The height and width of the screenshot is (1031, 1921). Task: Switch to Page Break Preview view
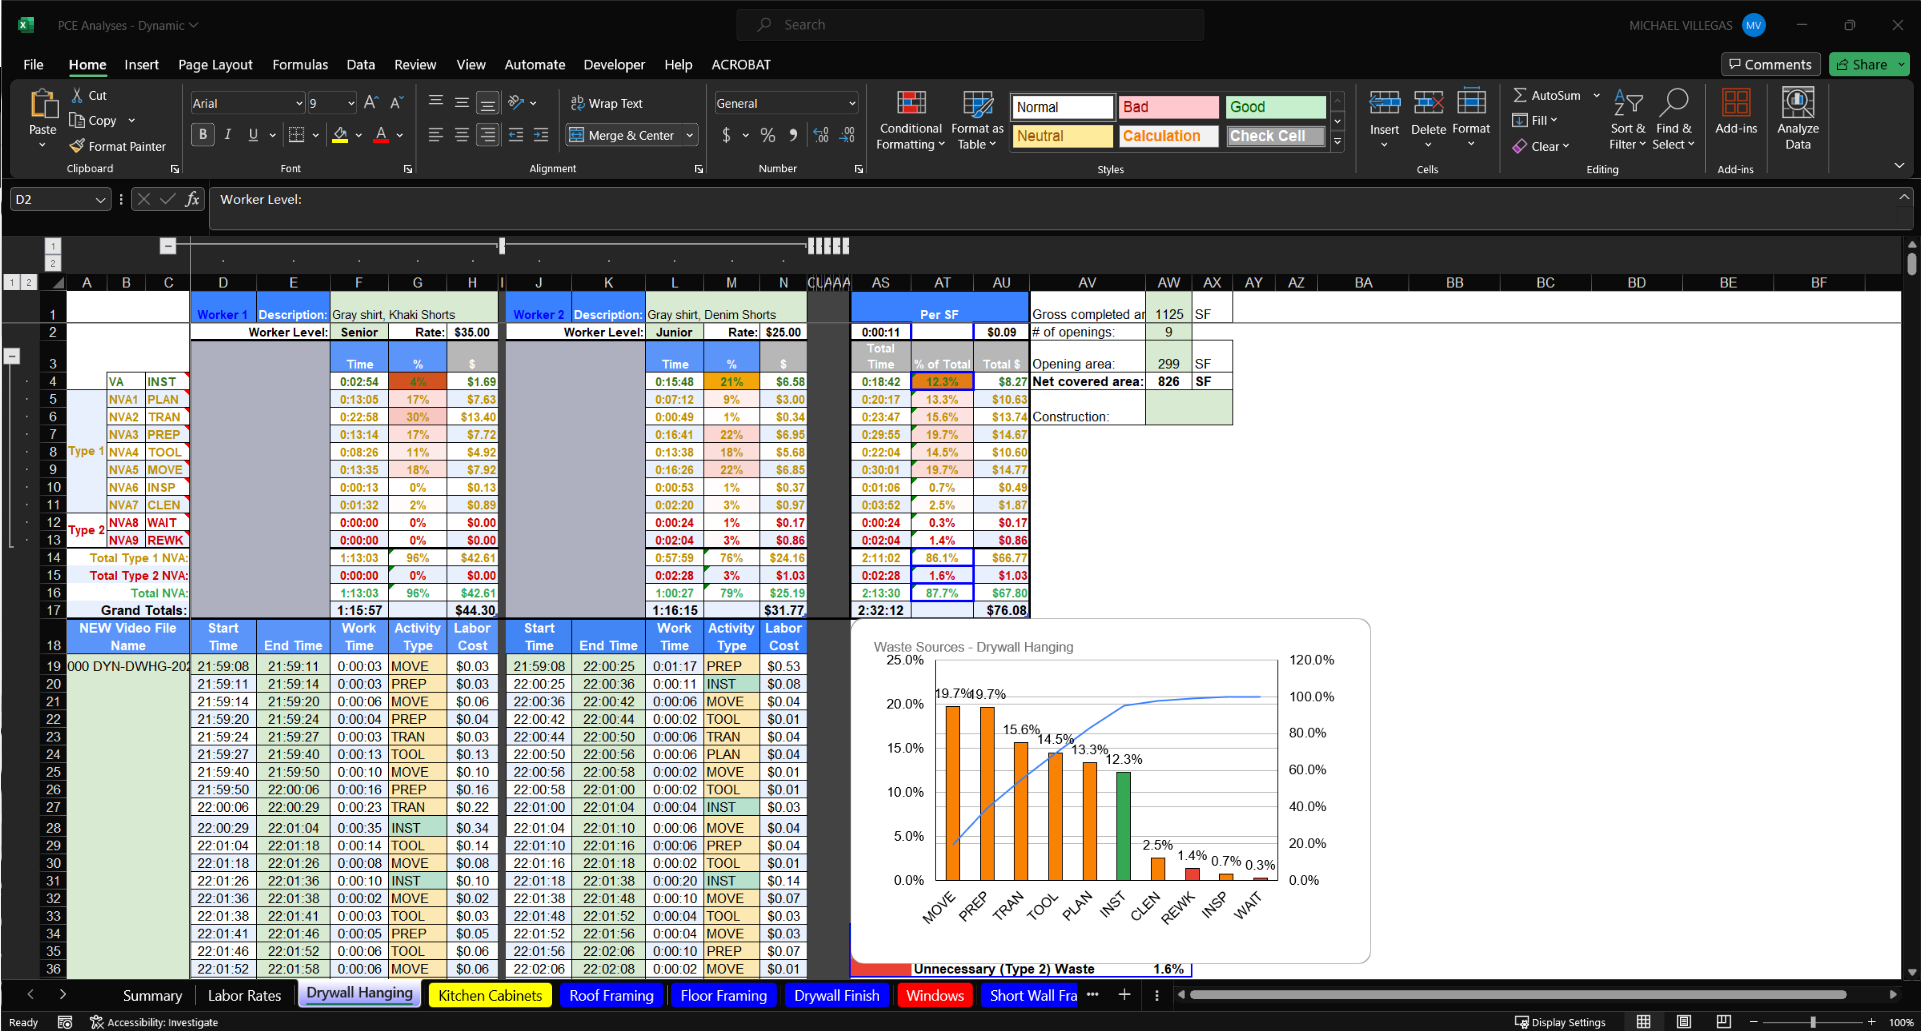pos(1724,1021)
